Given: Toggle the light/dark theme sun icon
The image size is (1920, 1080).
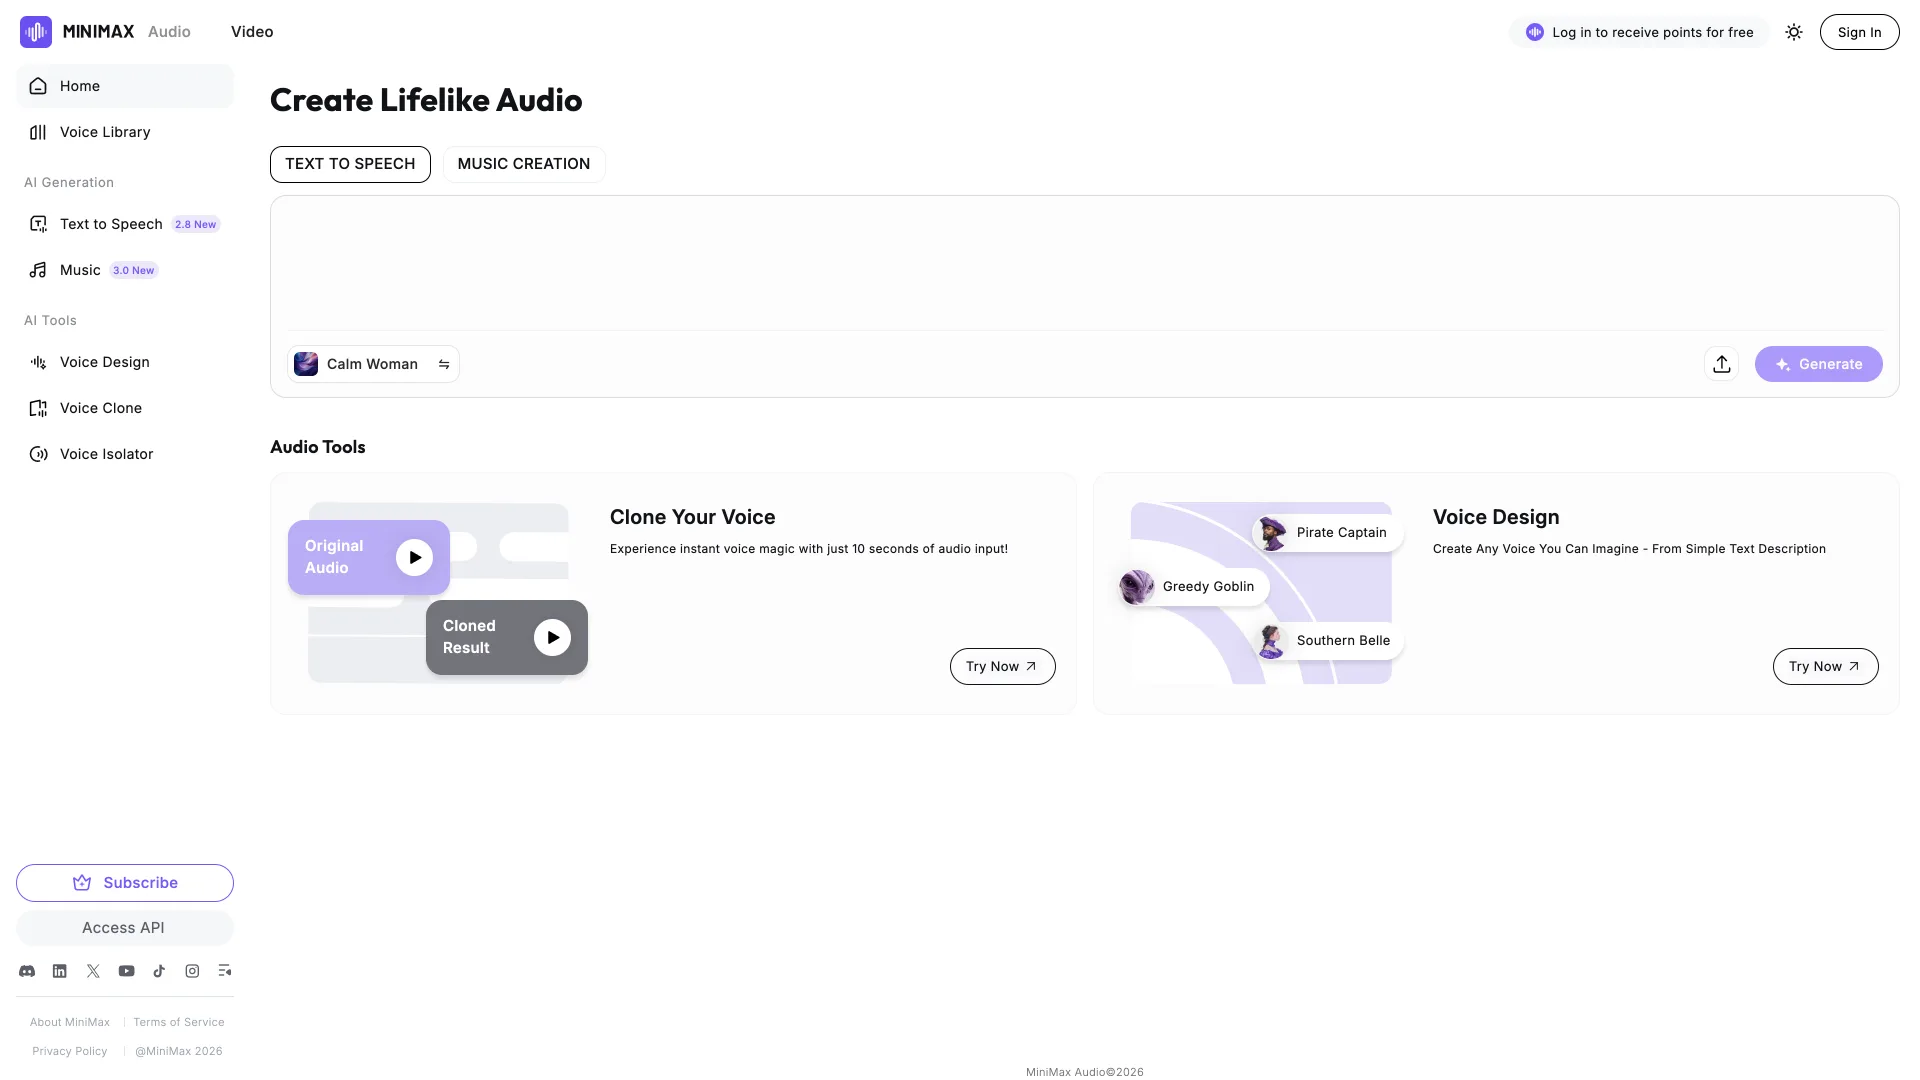Looking at the screenshot, I should (x=1794, y=32).
